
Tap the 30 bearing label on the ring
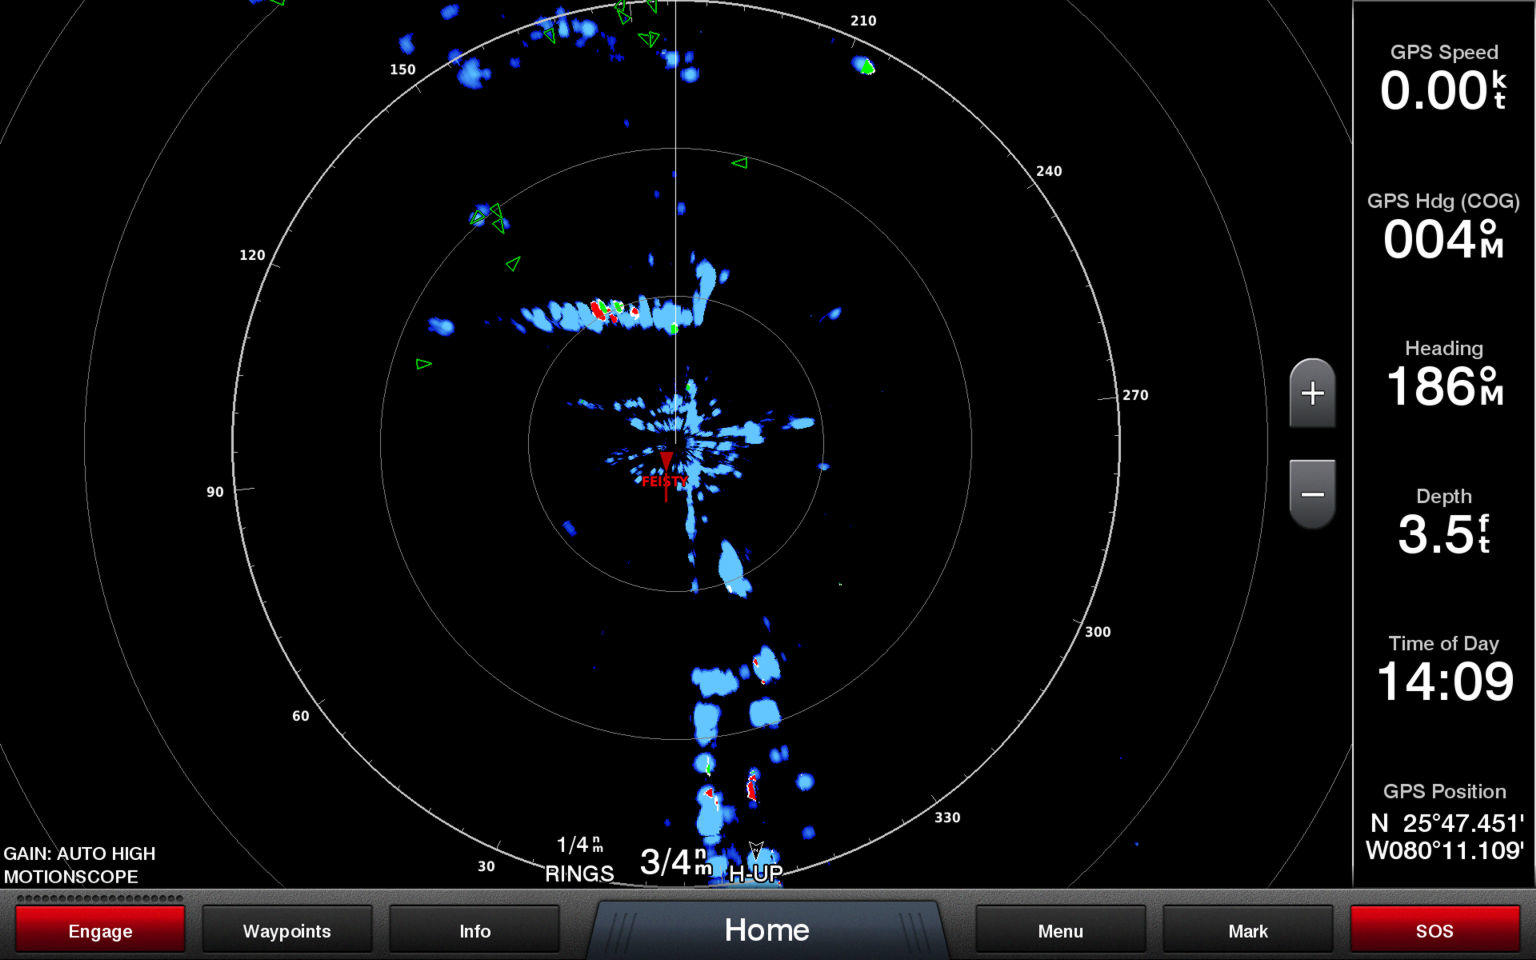click(486, 867)
